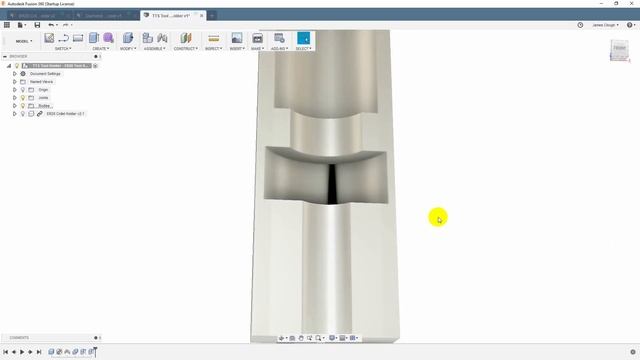Viewport: 640px width, 360px height.
Task: Select the ER20 Collet Holder component
Action: pos(65,114)
